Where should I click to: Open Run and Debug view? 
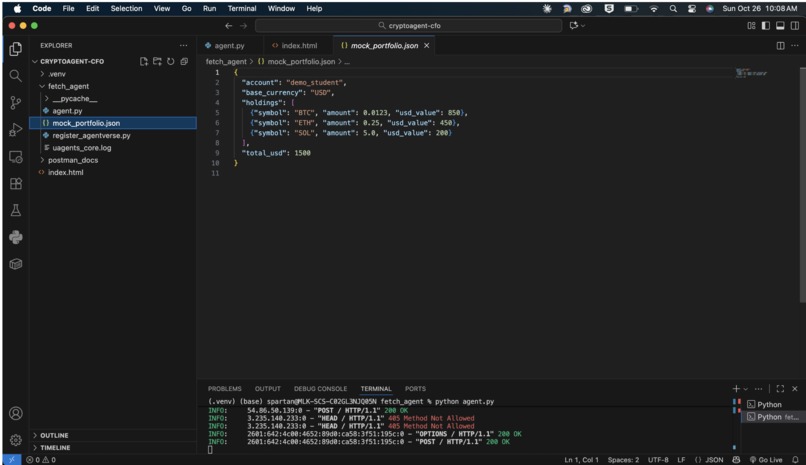(16, 129)
